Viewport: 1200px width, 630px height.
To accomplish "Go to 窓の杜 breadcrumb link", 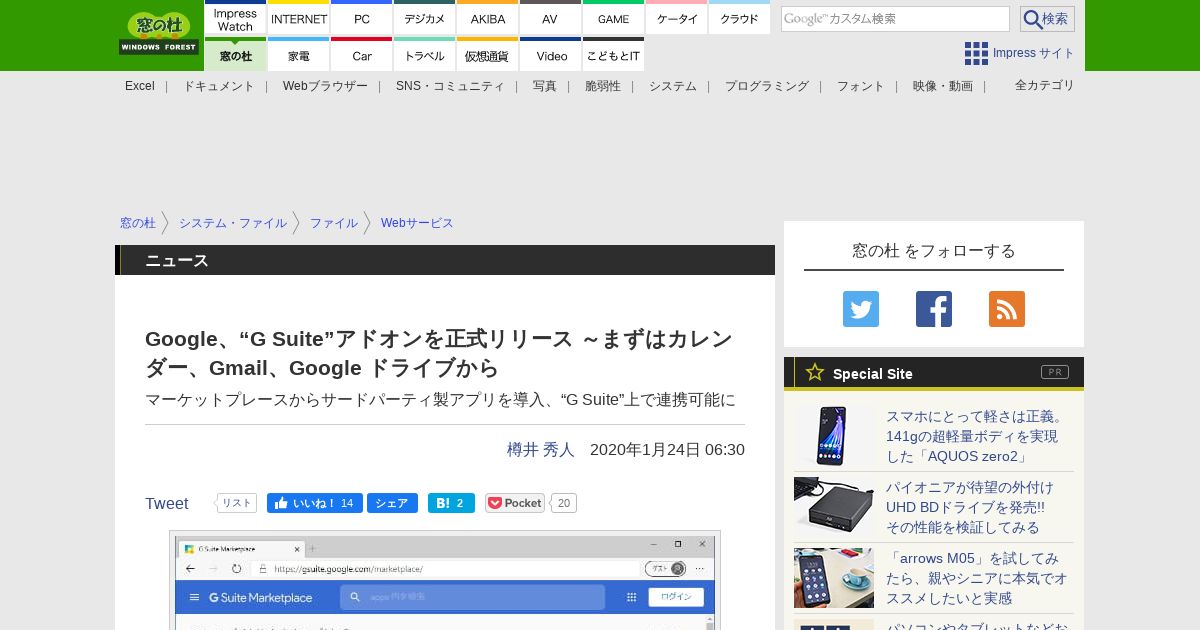I will [138, 223].
